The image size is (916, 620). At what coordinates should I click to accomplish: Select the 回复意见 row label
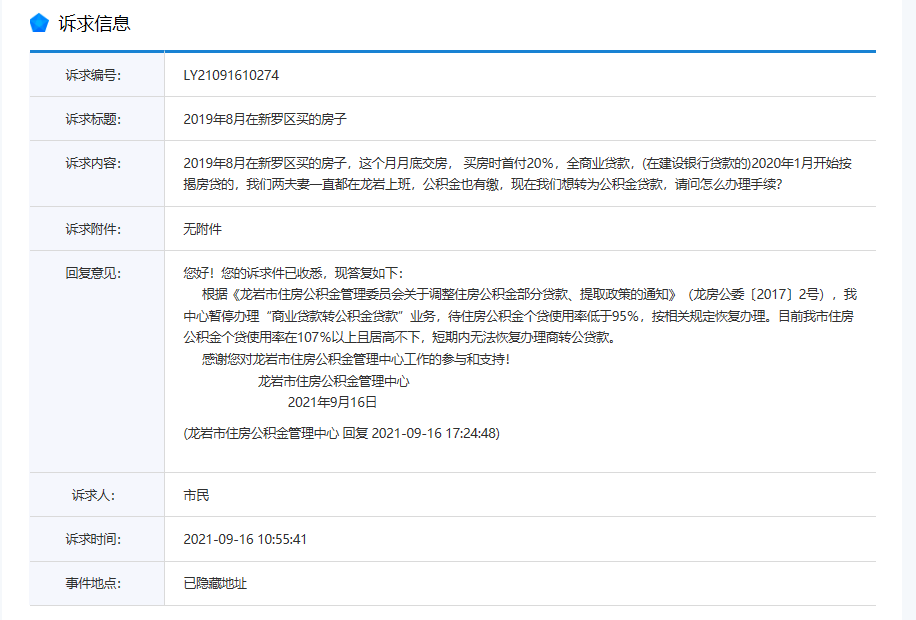(93, 273)
